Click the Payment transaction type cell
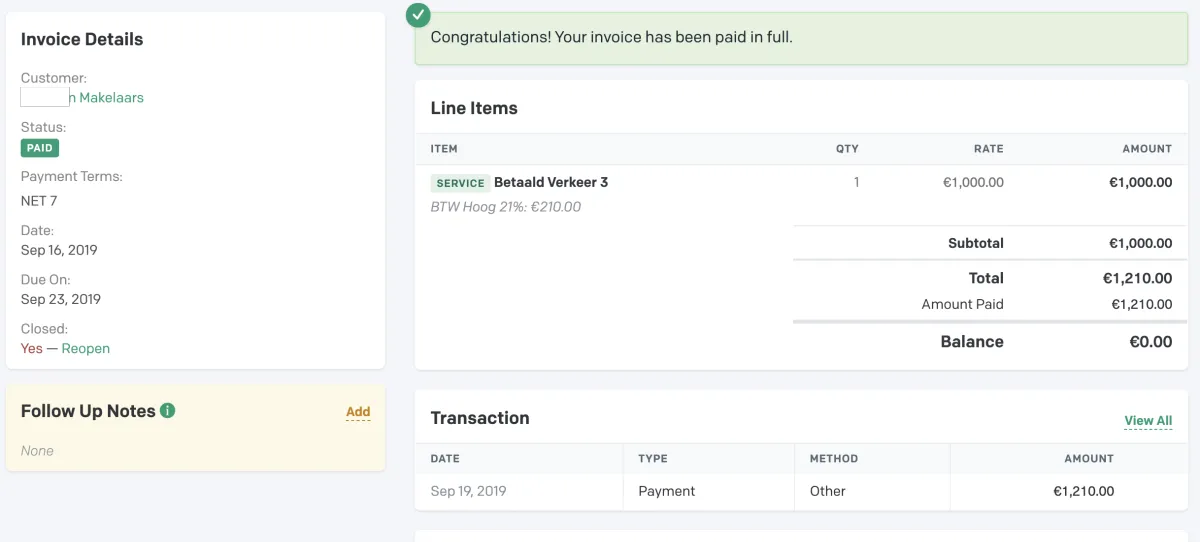Image resolution: width=1200 pixels, height=542 pixels. [667, 491]
